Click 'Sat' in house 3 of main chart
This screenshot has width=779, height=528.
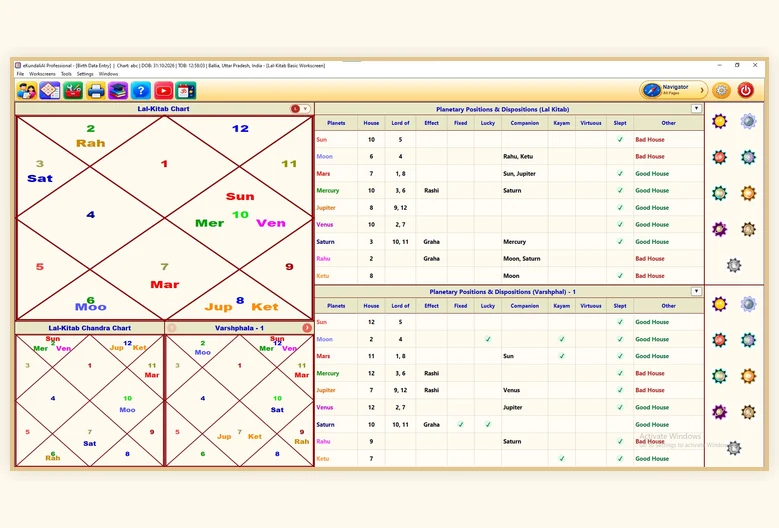40,178
